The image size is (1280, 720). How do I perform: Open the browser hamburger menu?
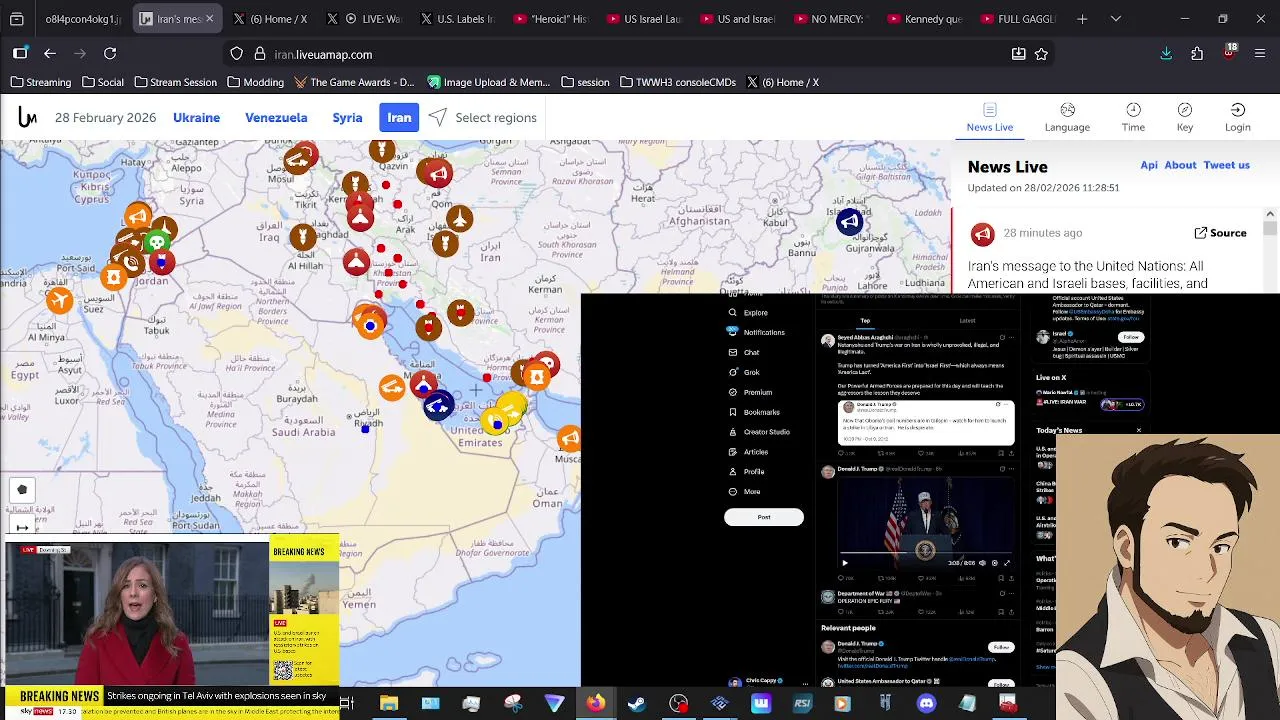coord(1260,54)
